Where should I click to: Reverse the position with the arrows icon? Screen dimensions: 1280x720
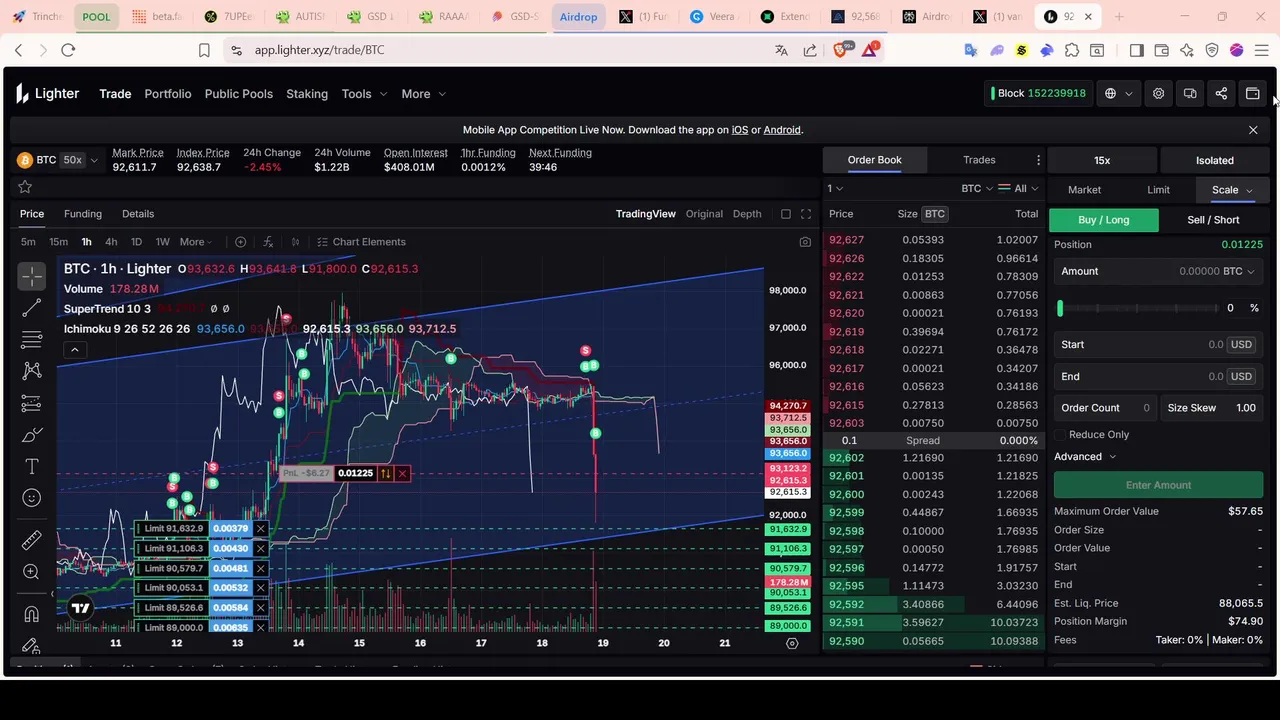click(x=385, y=473)
